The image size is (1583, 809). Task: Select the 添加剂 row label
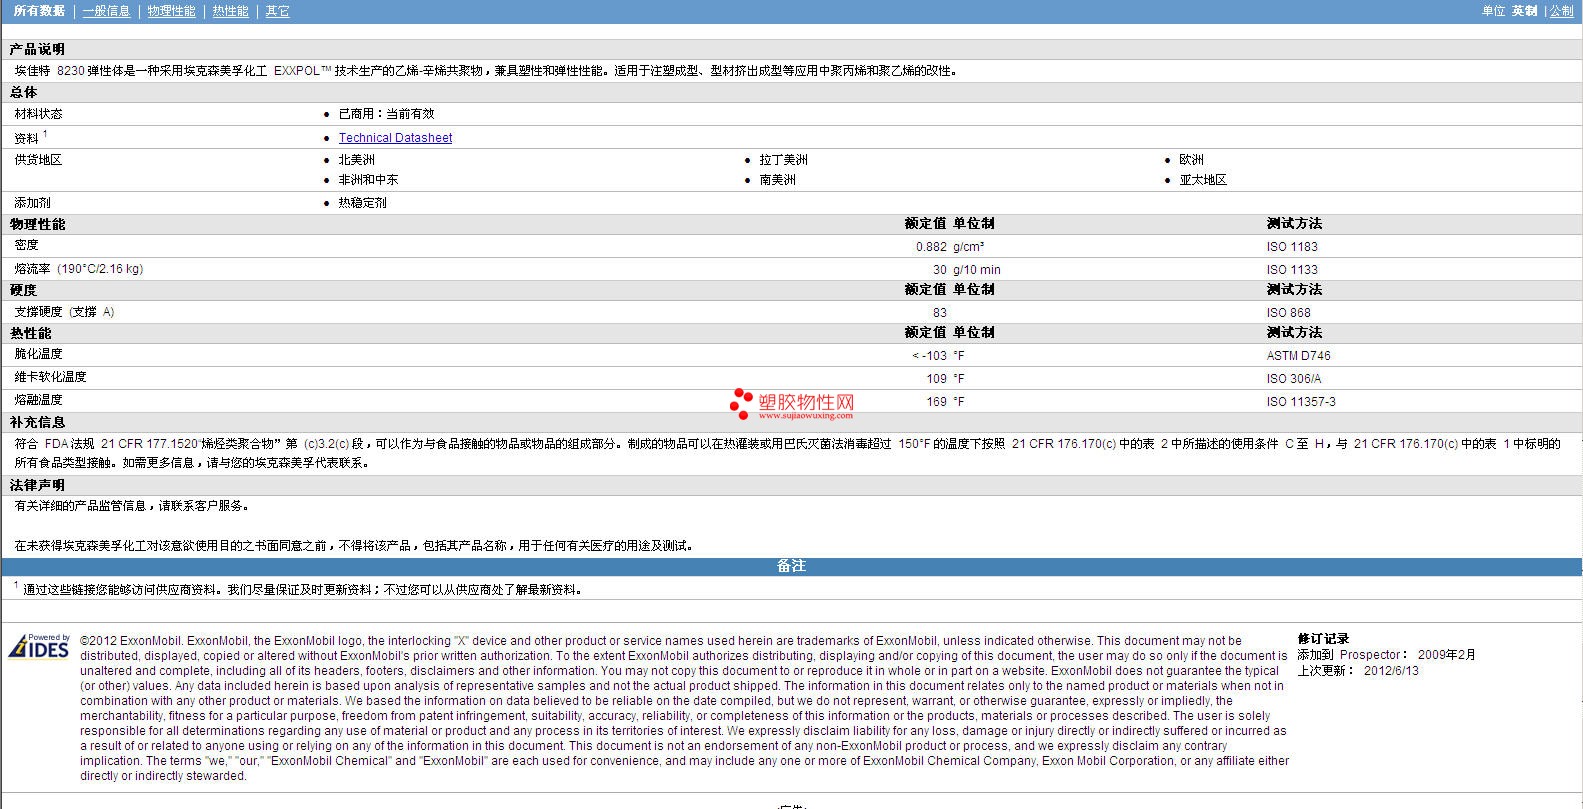32,203
